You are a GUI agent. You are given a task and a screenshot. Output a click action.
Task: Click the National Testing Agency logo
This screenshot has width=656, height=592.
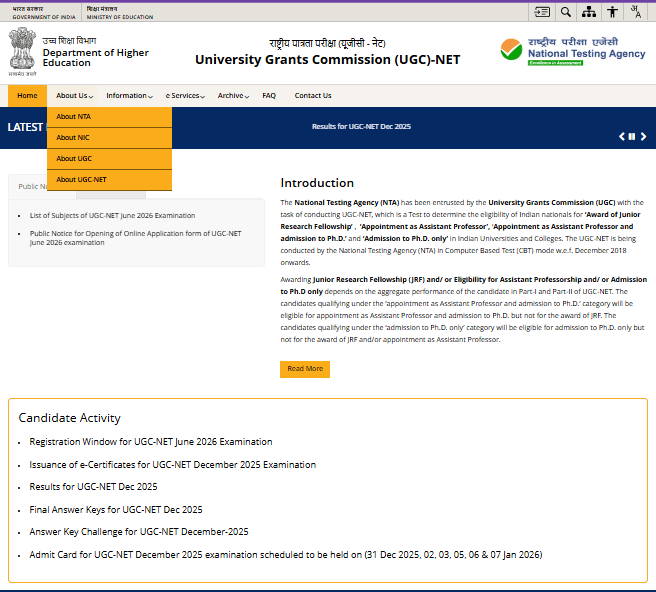coord(573,51)
